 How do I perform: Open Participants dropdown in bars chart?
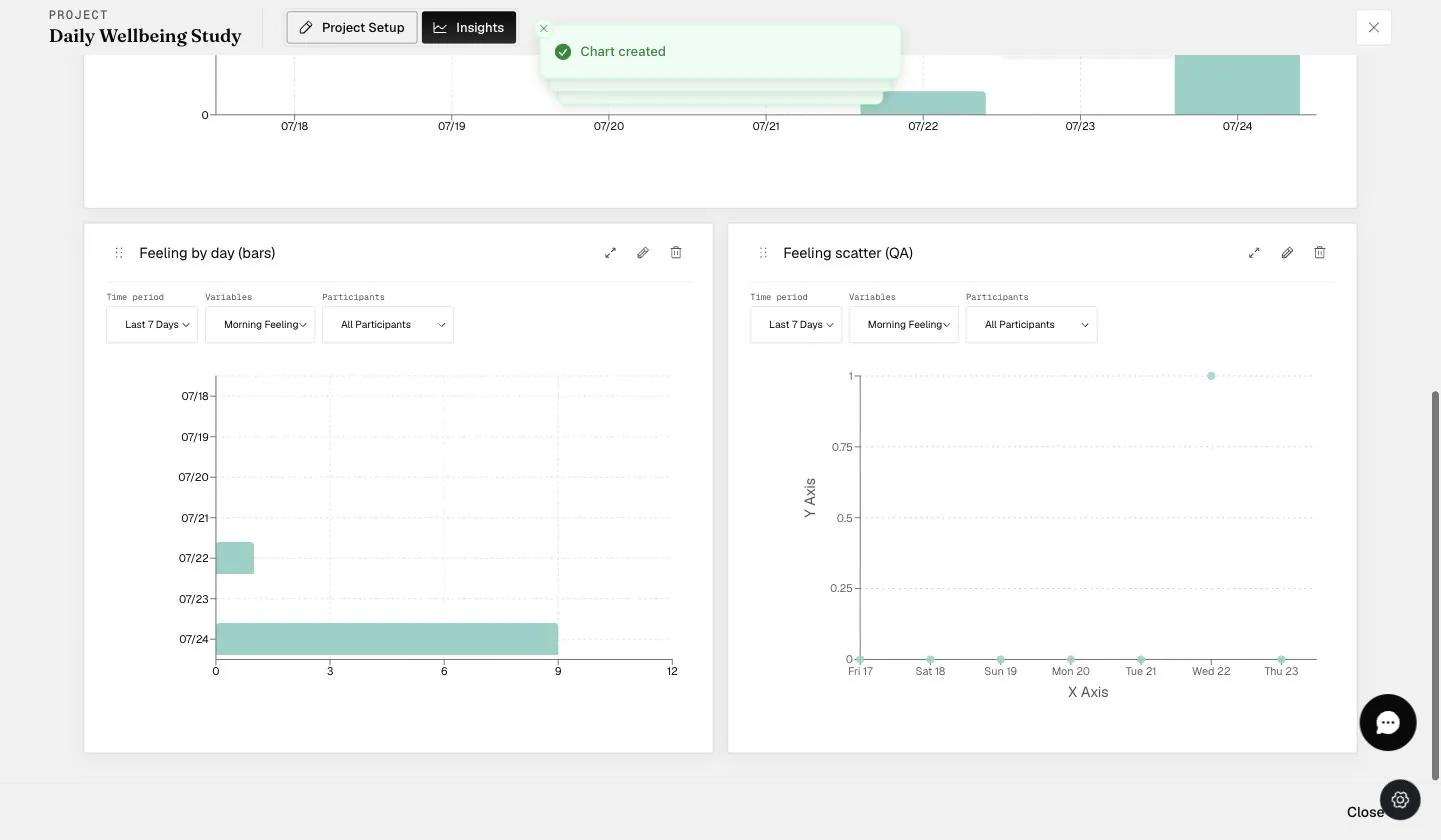(388, 325)
